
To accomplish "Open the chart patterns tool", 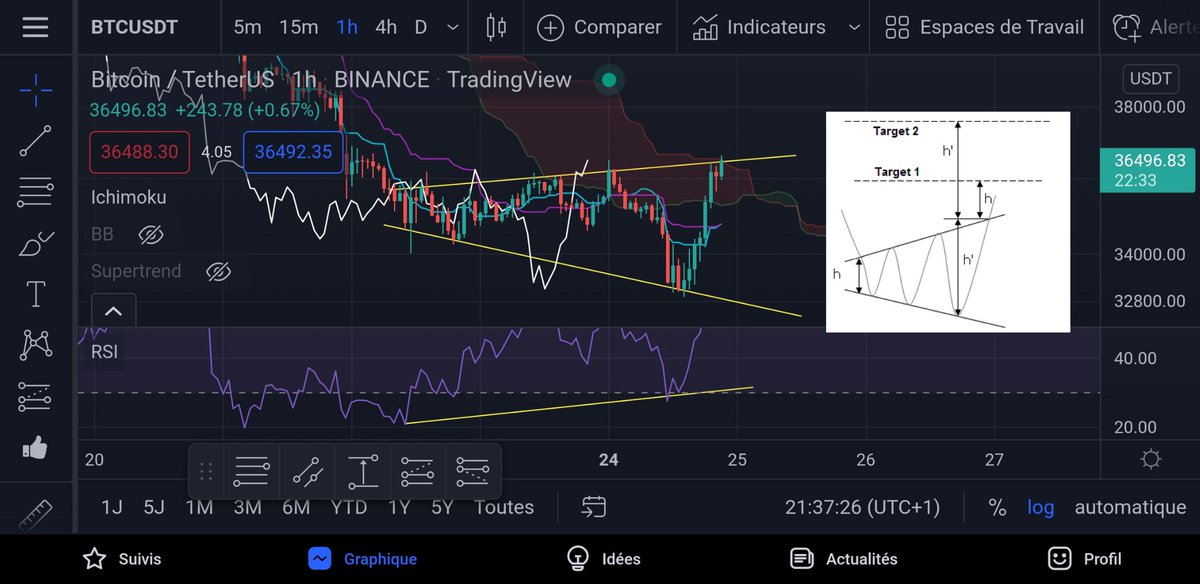I will tap(36, 345).
